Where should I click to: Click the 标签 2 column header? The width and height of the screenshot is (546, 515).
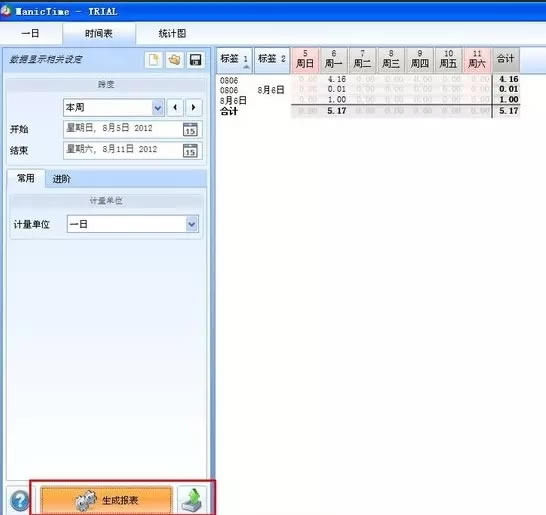click(272, 61)
